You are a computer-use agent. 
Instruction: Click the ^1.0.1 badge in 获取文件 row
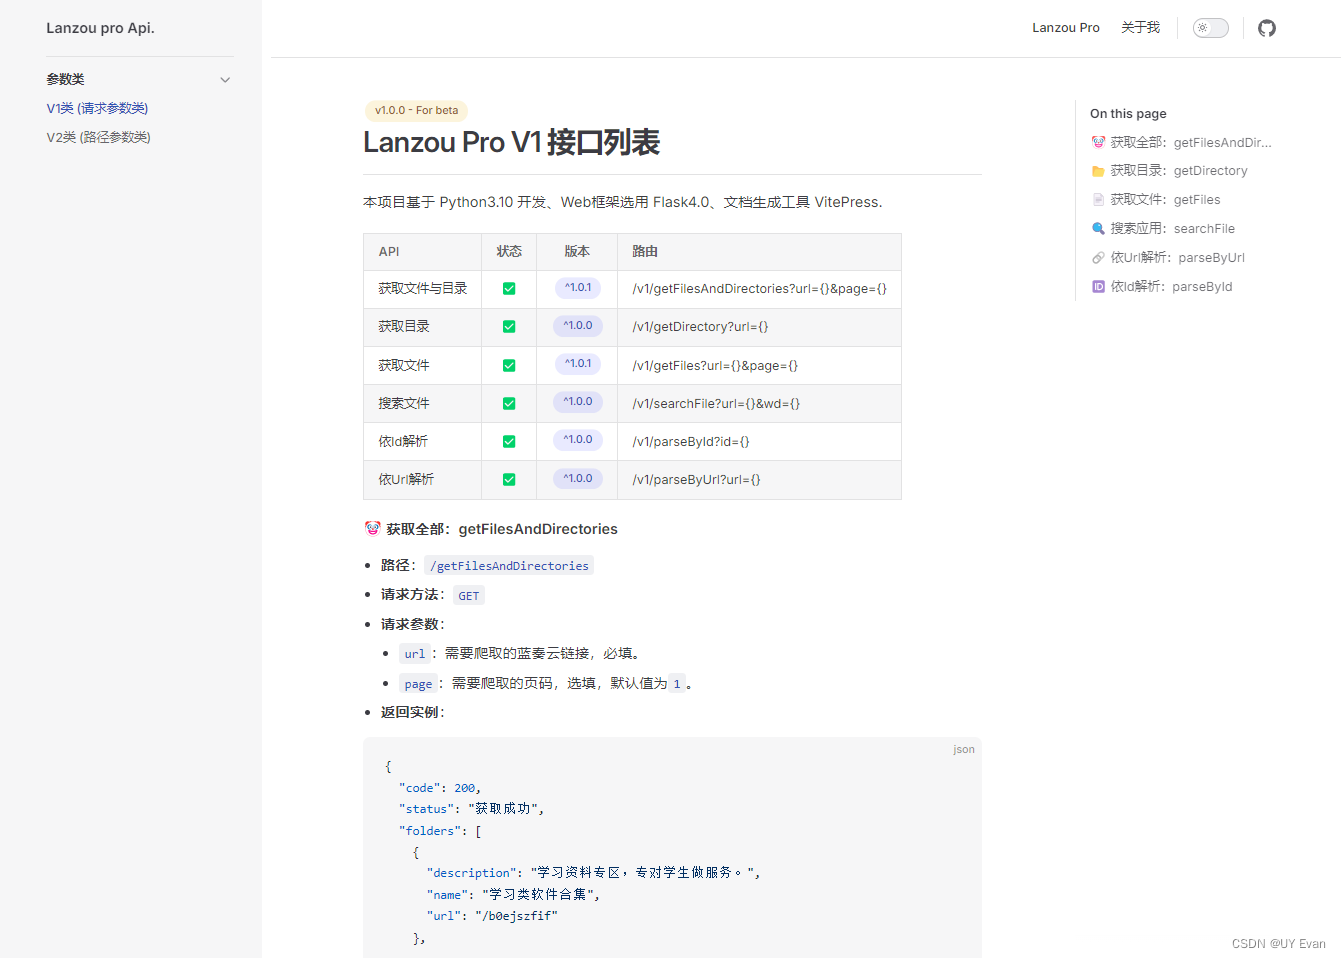(x=578, y=364)
